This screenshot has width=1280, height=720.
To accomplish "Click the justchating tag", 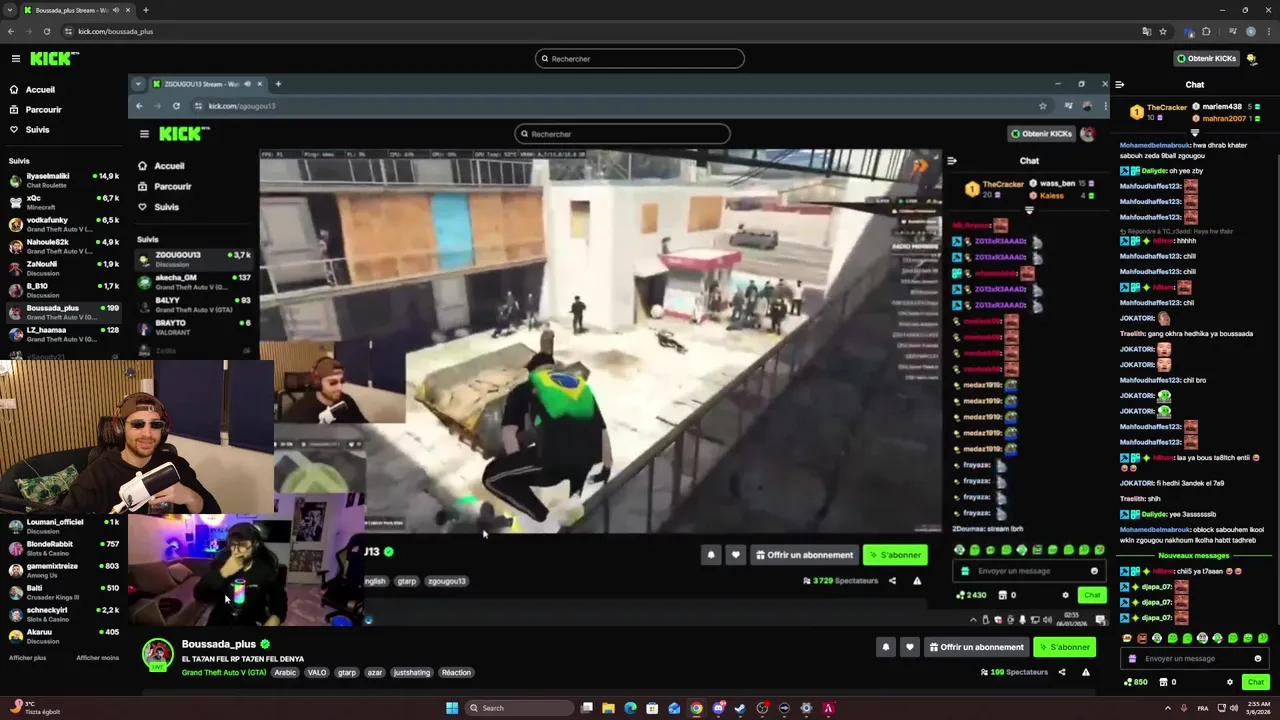I will 412,673.
